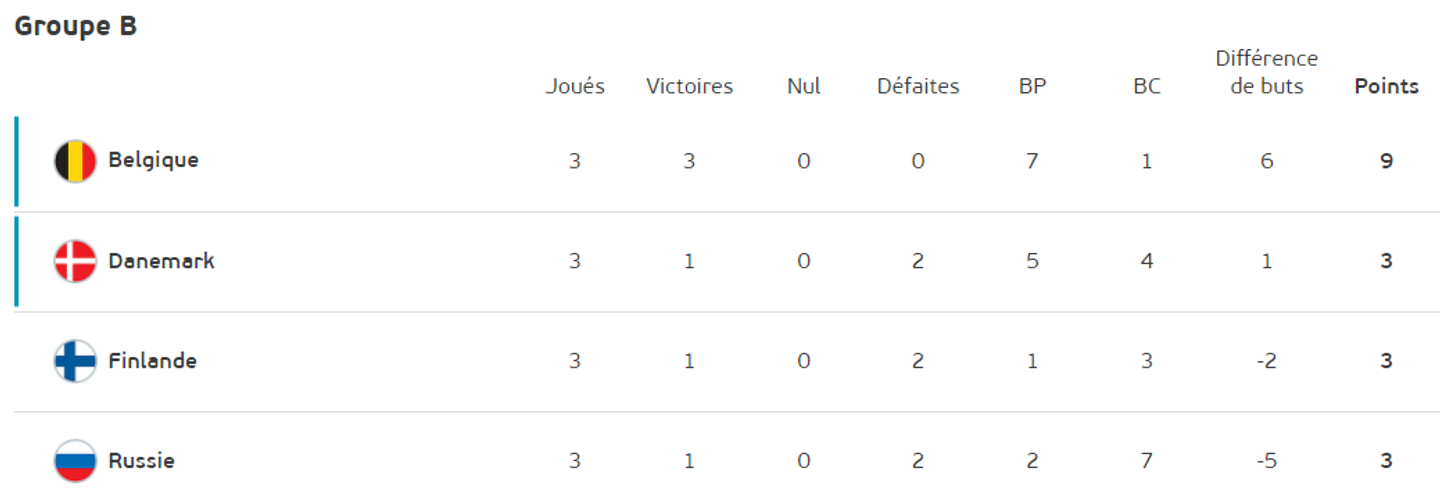This screenshot has height=502, width=1440.
Task: Open the Danemark team link
Action: 161,261
